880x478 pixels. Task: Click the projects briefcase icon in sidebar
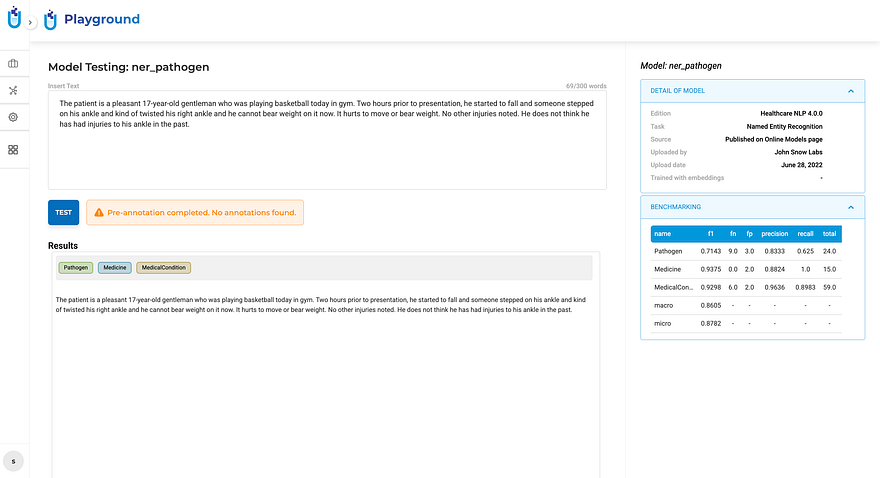[x=13, y=64]
